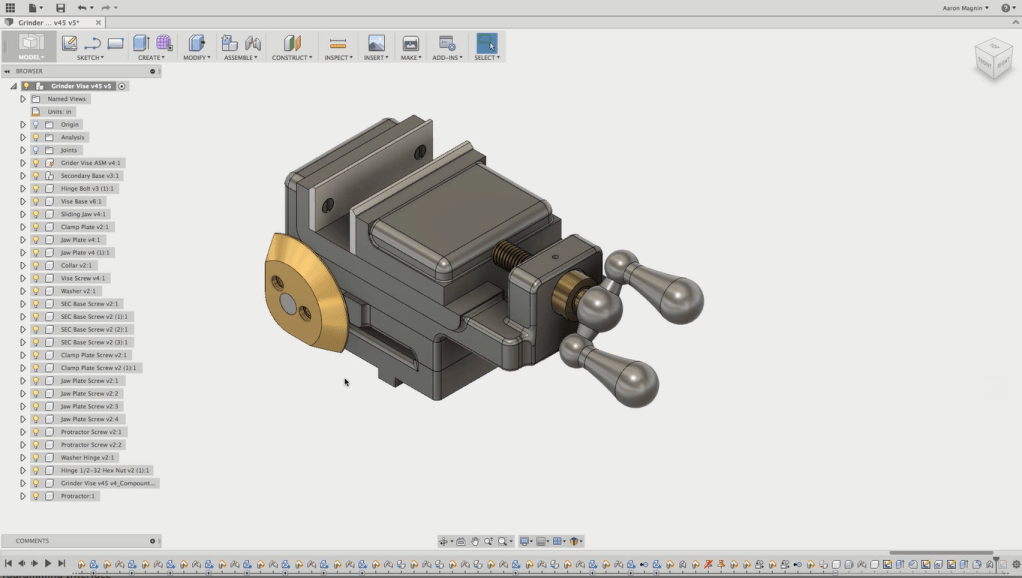This screenshot has width=1022, height=578.
Task: Open the CONSTRUCT menu
Action: coord(291,57)
